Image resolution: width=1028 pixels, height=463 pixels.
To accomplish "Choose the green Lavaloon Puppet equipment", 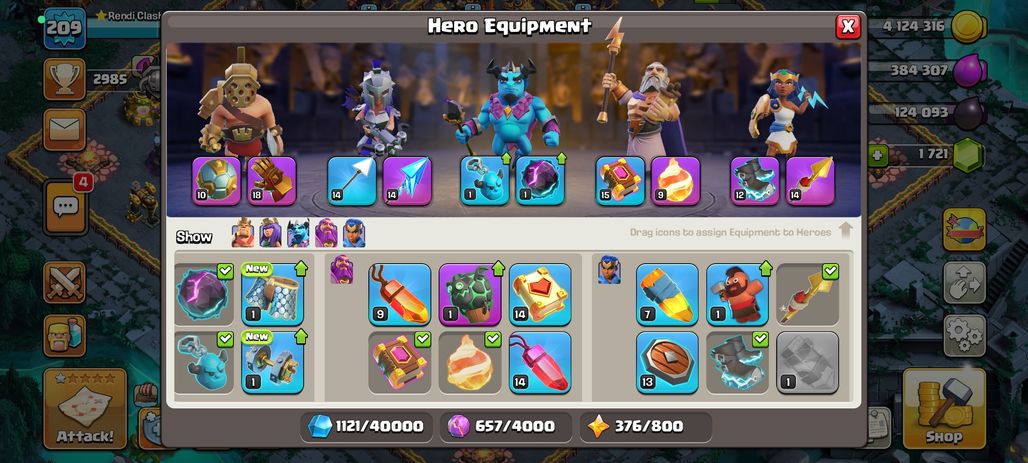I will 470,294.
